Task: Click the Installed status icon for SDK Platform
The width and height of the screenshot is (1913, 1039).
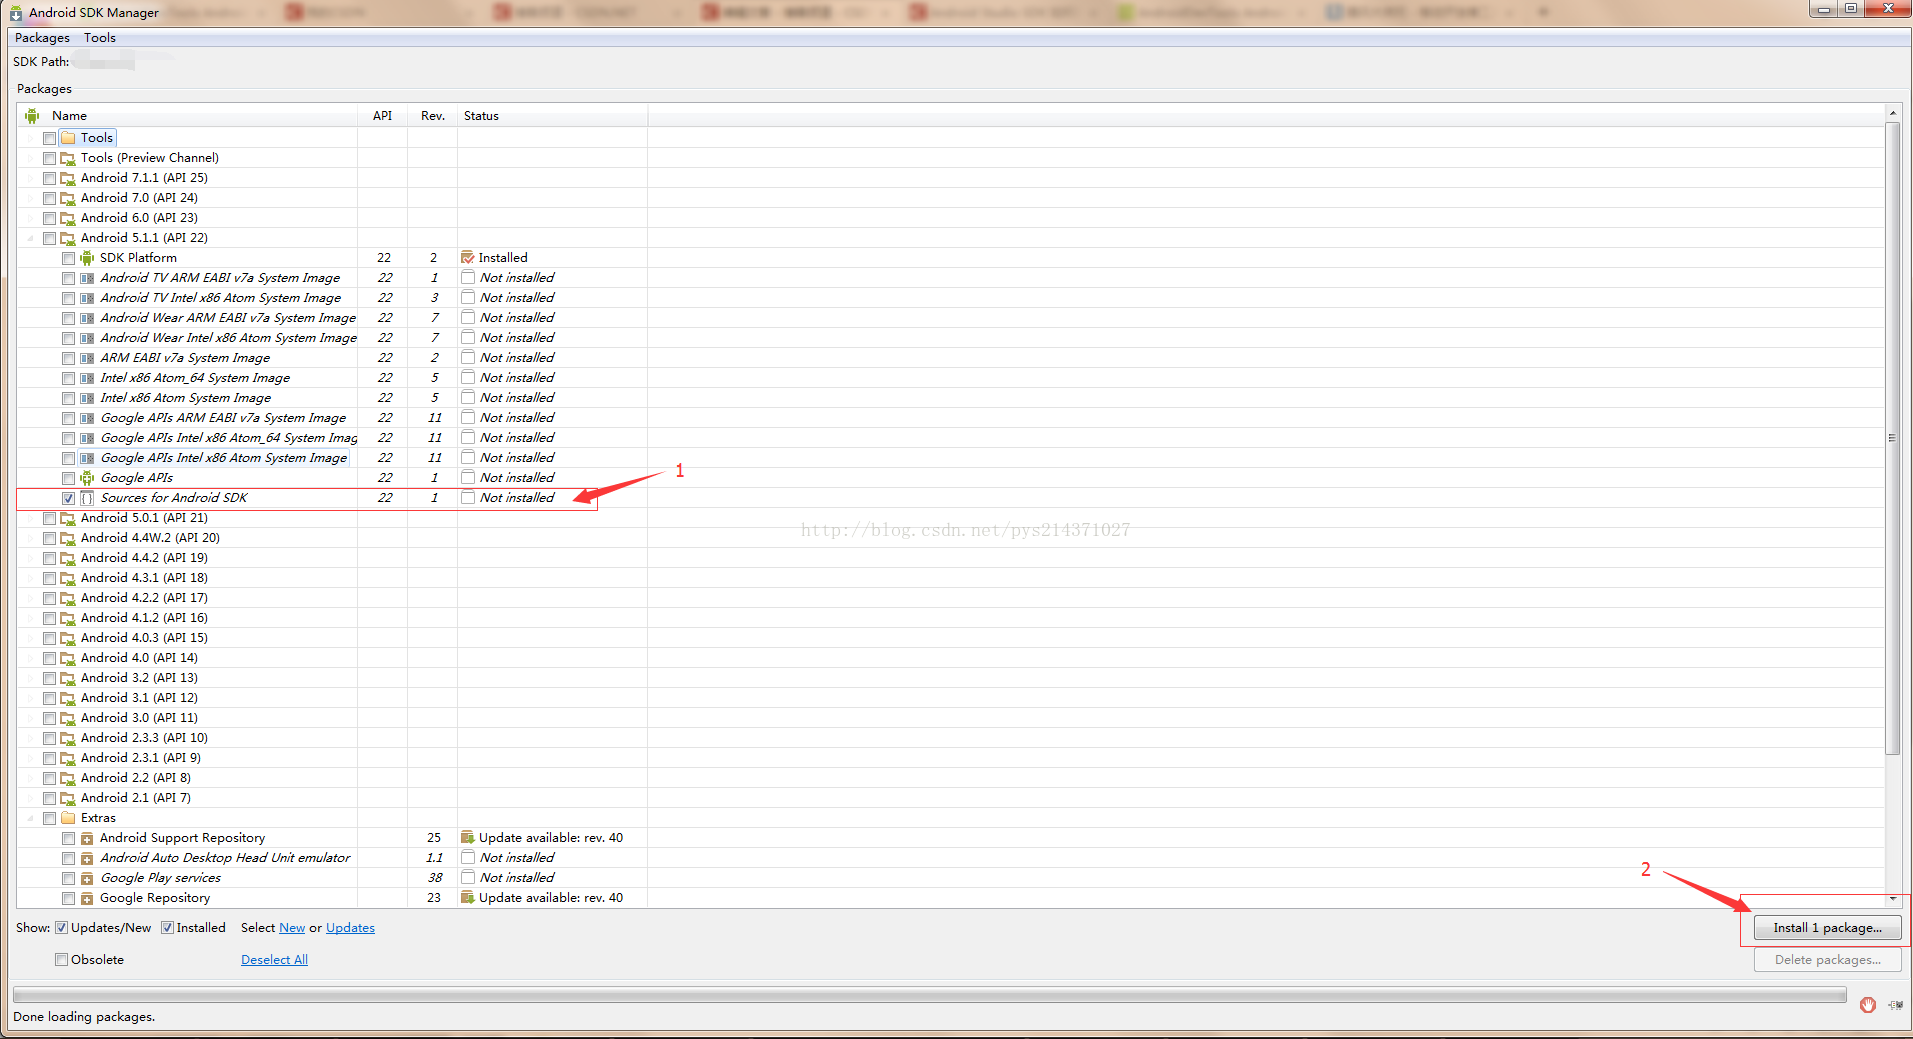Action: point(467,258)
